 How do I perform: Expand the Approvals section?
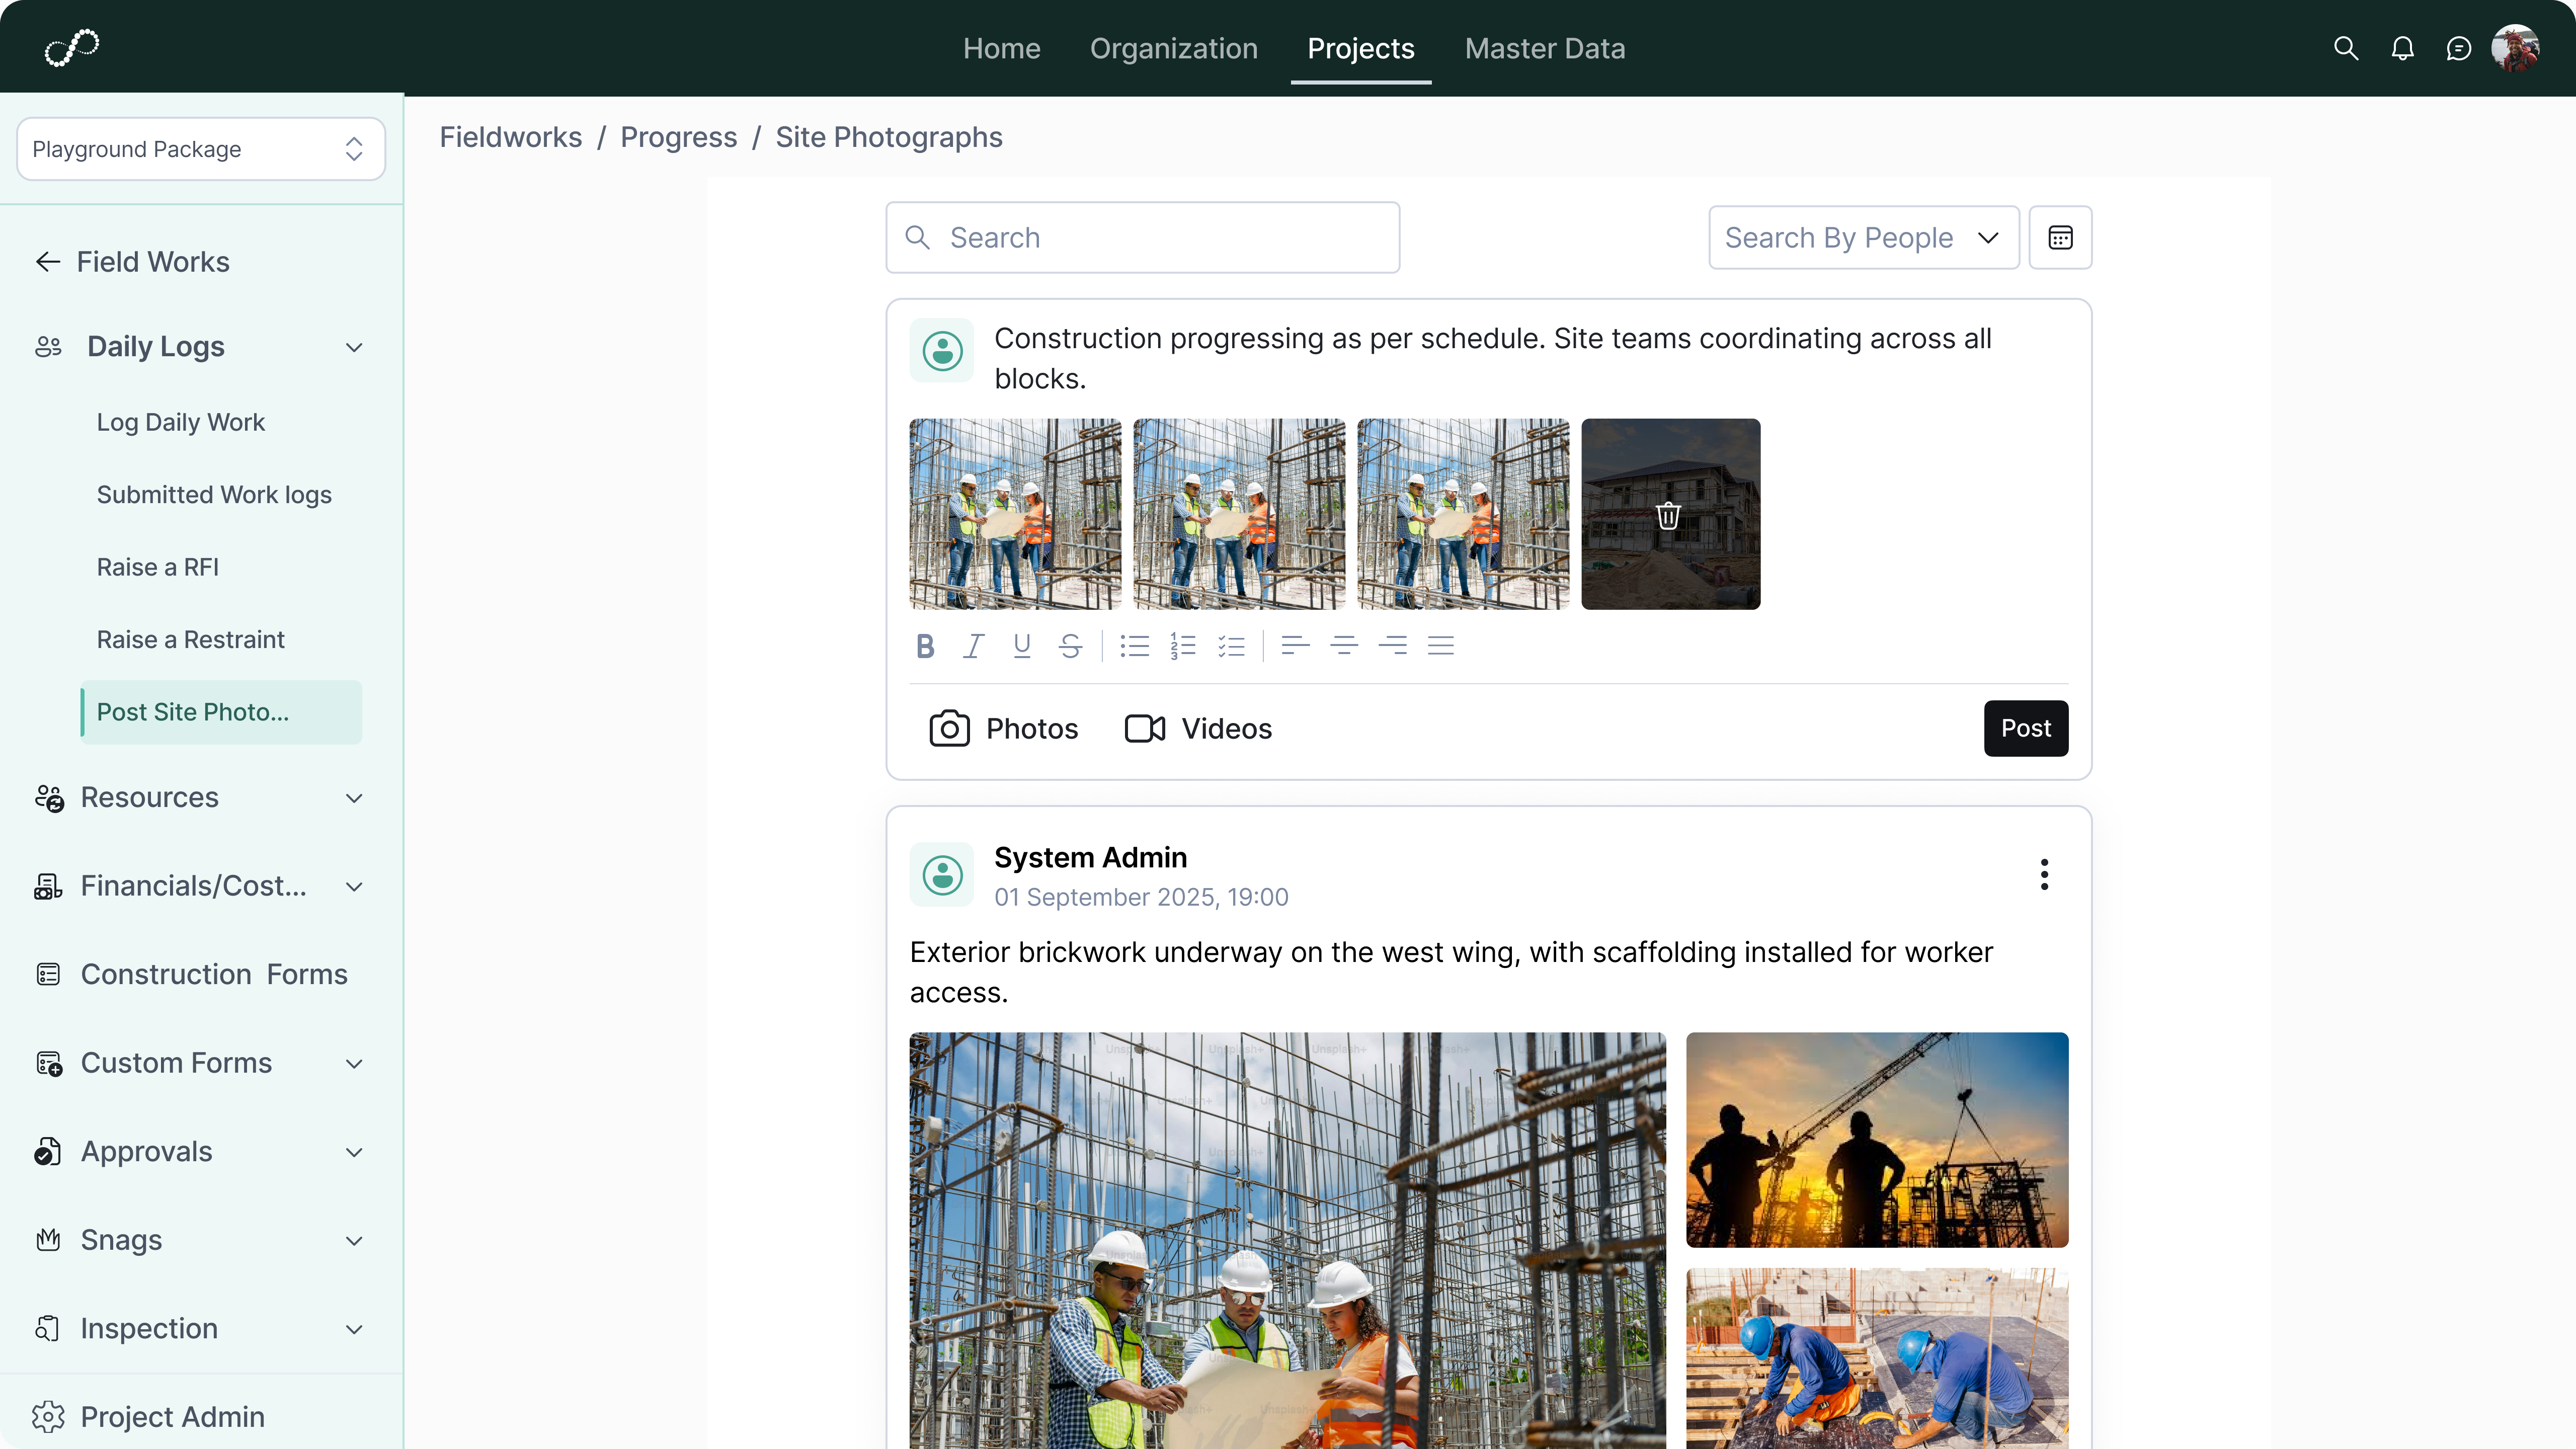tap(354, 1152)
